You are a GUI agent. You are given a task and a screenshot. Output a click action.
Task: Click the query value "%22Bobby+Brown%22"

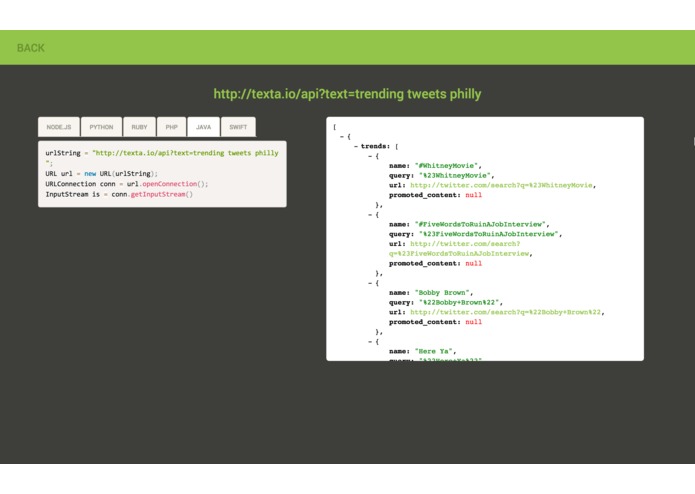[459, 302]
